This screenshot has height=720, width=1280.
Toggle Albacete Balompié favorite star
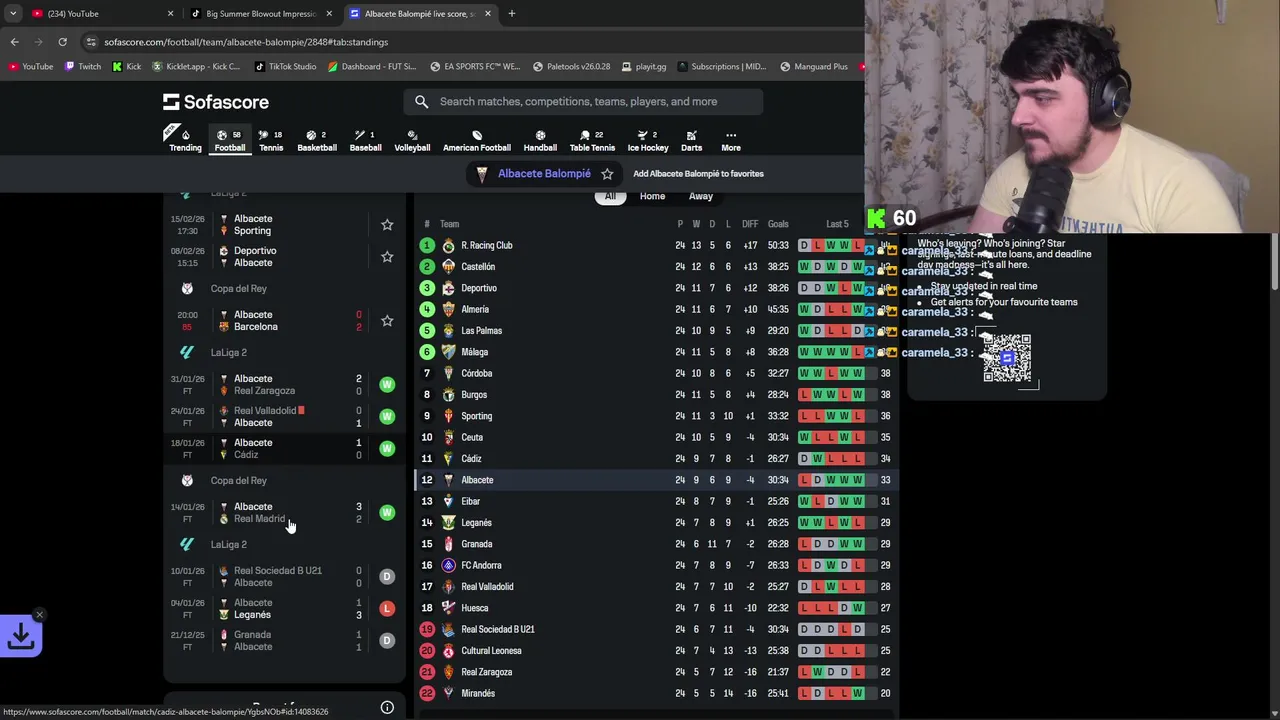click(x=607, y=174)
